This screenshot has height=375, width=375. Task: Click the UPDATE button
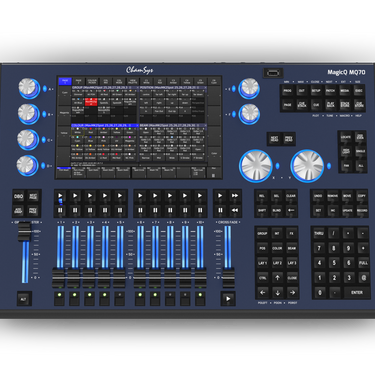pos(347,210)
